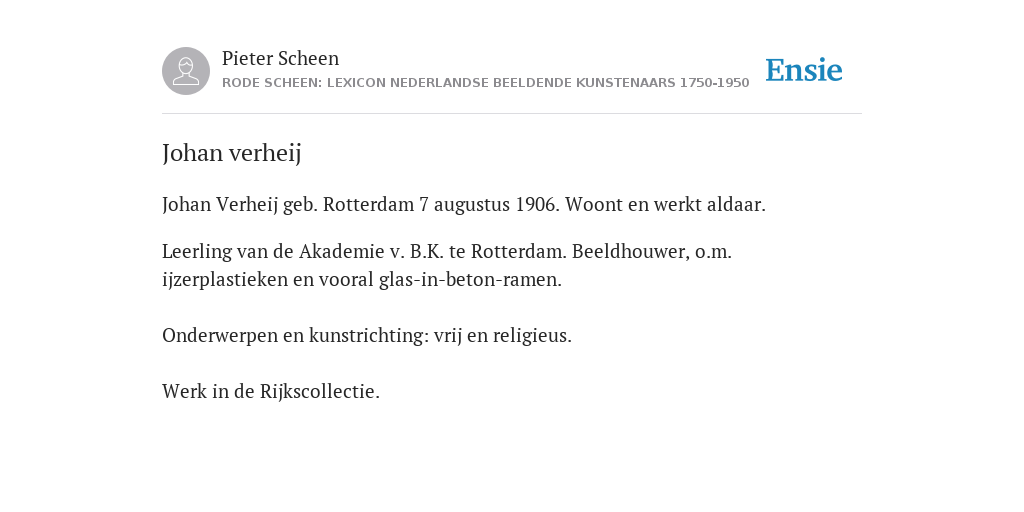Click the word glas-in-beton-ramen

pos(470,280)
